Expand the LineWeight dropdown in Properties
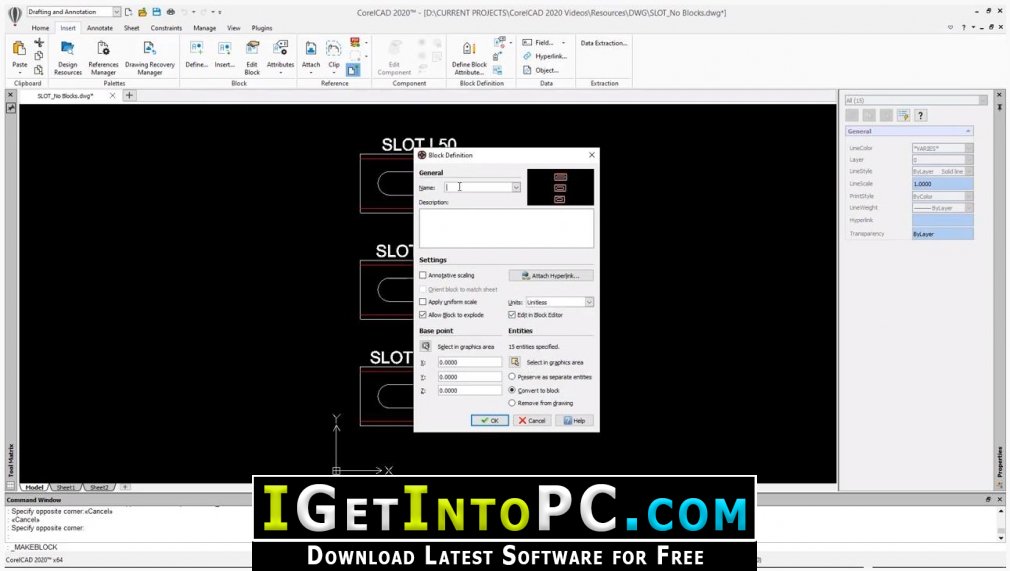 [969, 208]
